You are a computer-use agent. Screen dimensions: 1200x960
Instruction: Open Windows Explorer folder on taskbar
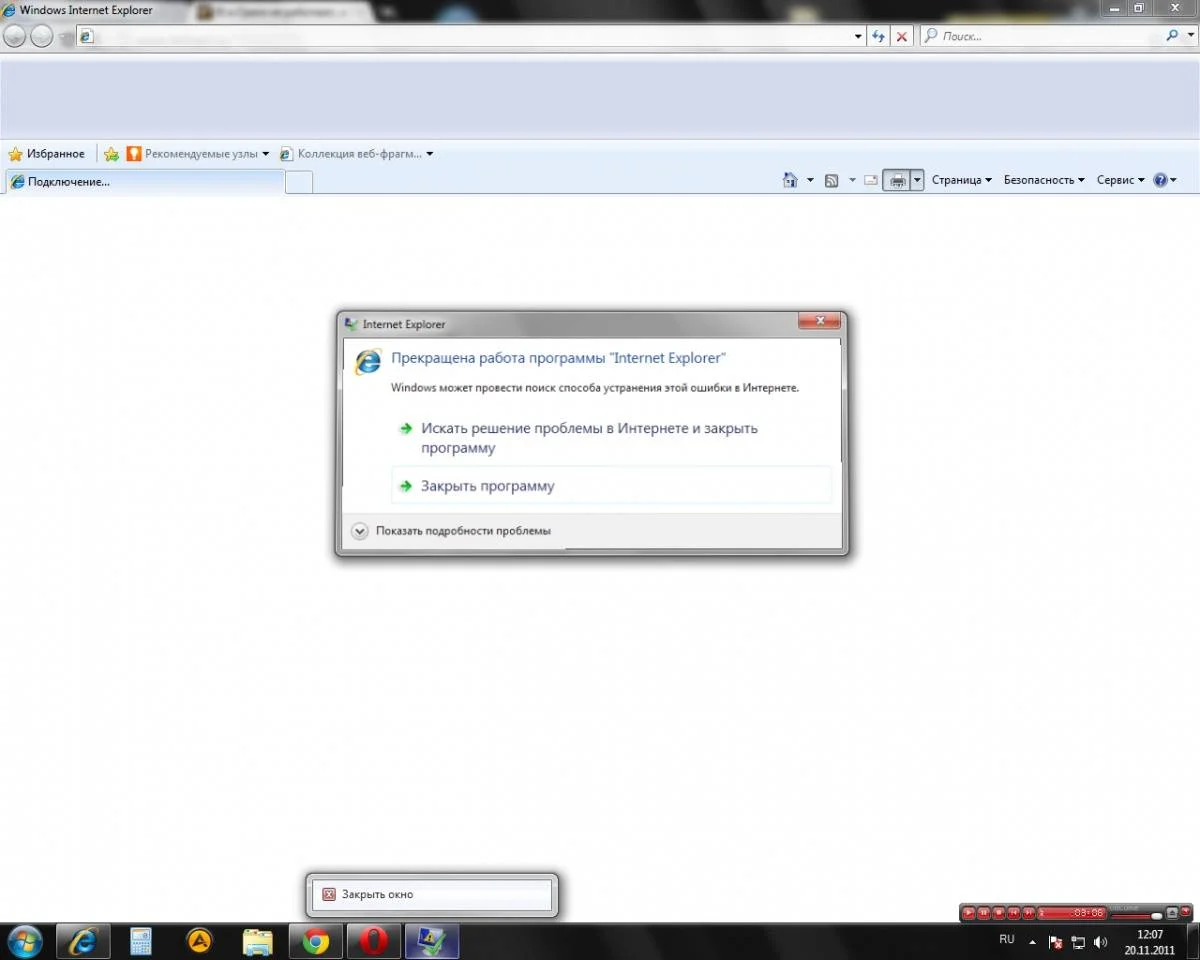(258, 941)
